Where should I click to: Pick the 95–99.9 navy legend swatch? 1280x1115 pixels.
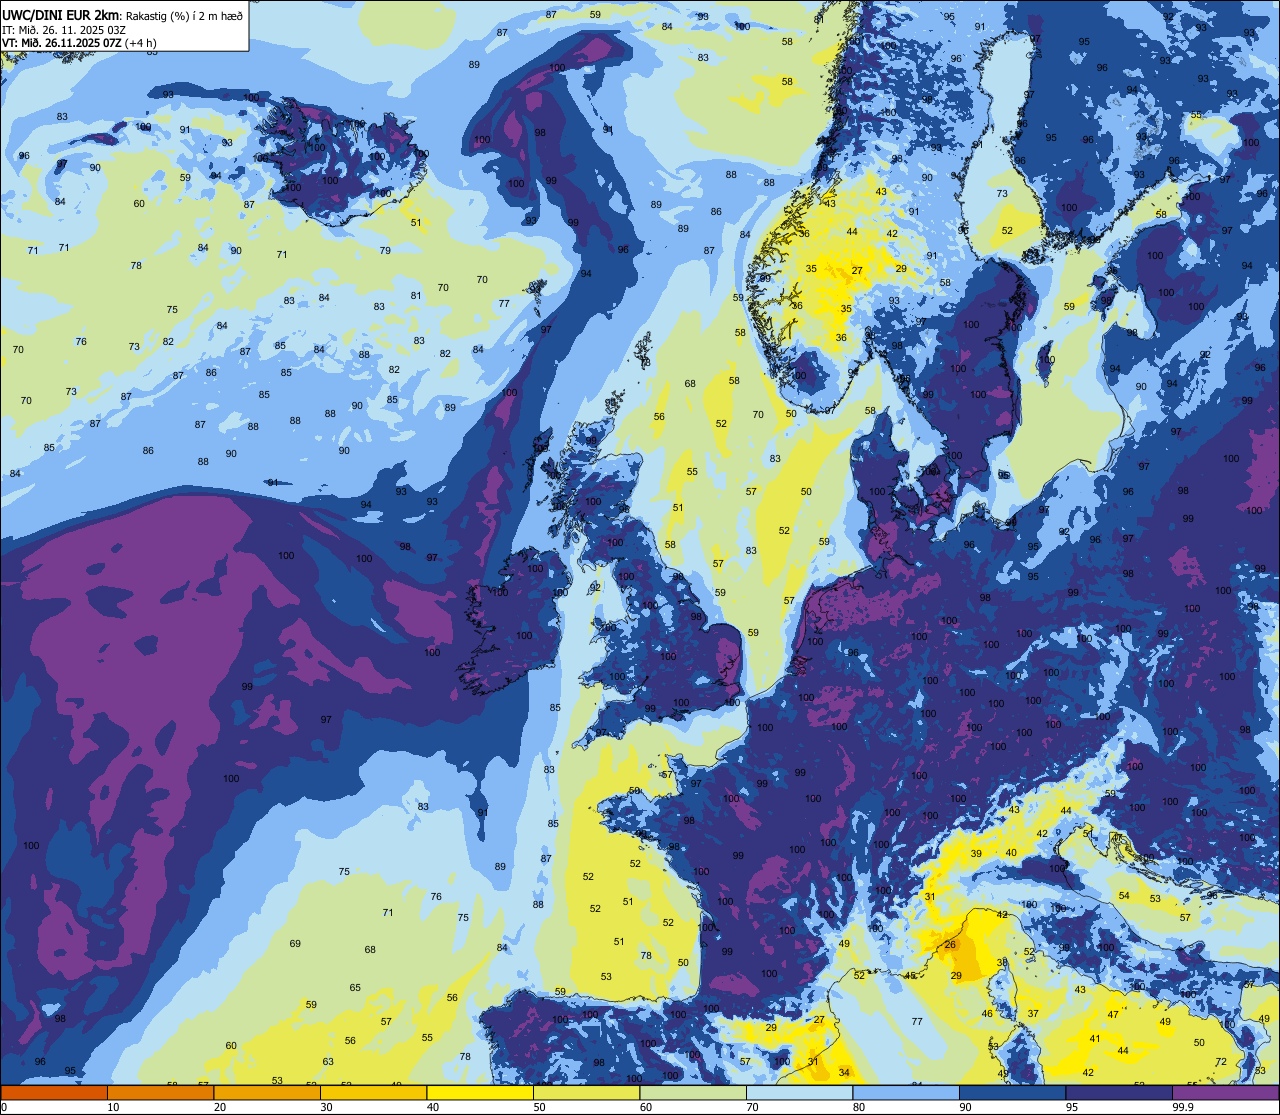[1119, 1092]
